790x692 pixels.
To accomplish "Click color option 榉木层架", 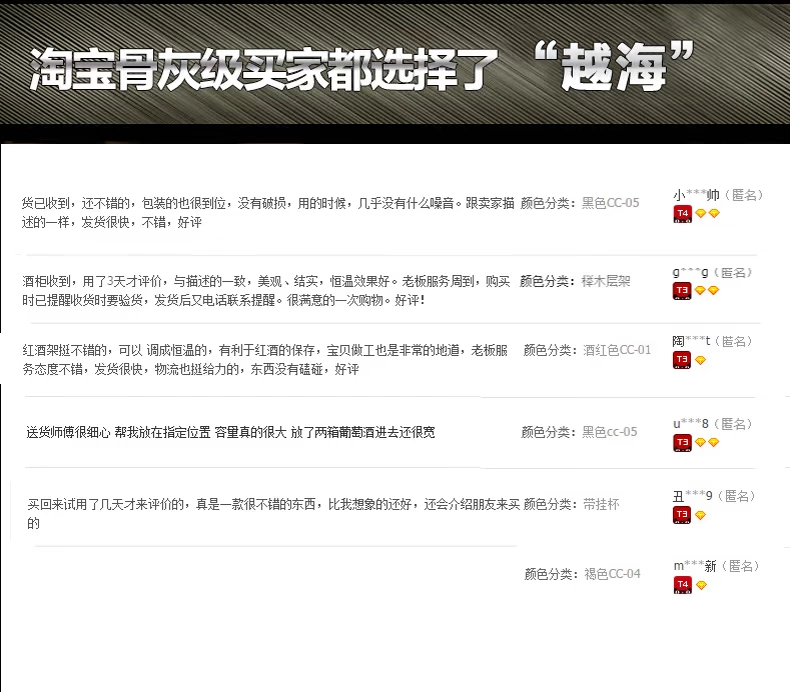I will 606,281.
